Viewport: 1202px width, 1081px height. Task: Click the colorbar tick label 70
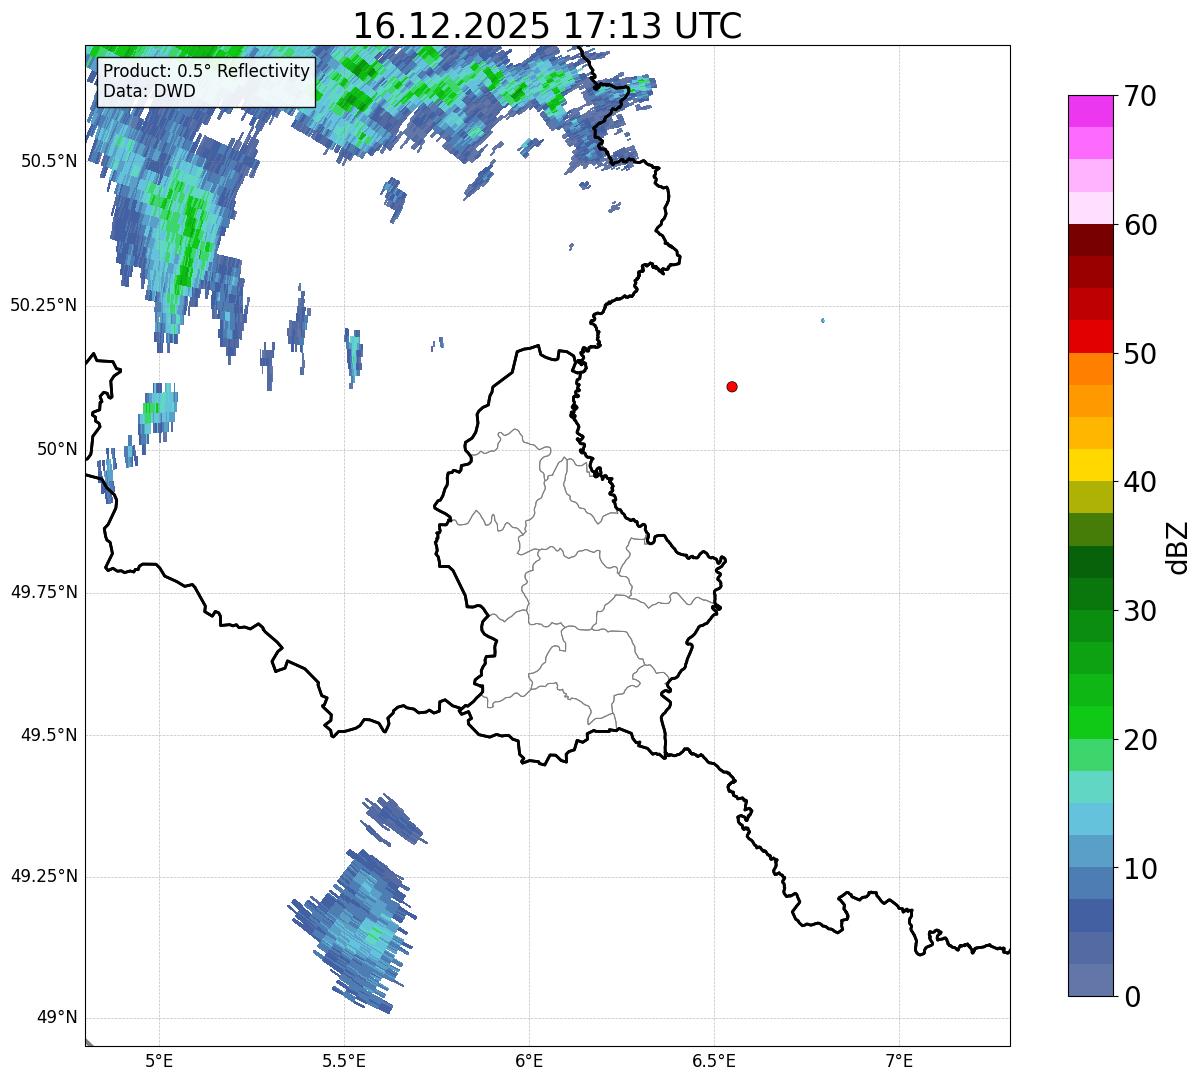[x=1140, y=96]
